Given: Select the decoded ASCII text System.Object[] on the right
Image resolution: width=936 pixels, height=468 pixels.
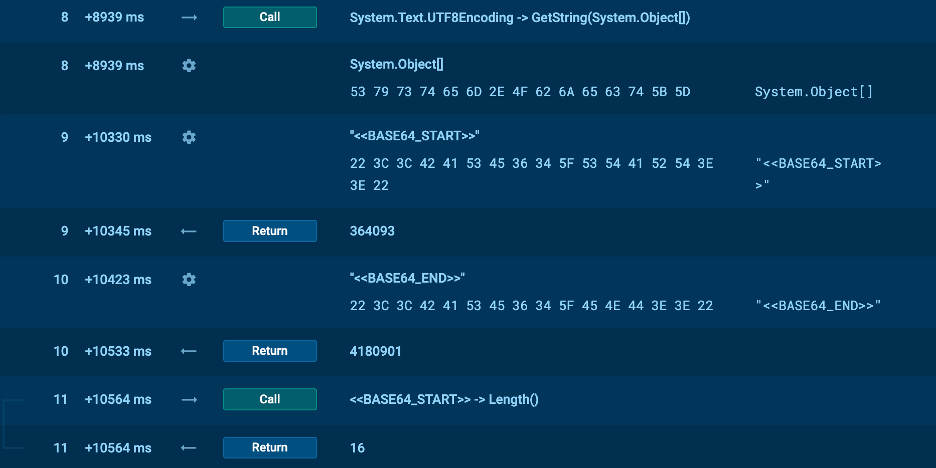Looking at the screenshot, I should pyautogui.click(x=813, y=92).
